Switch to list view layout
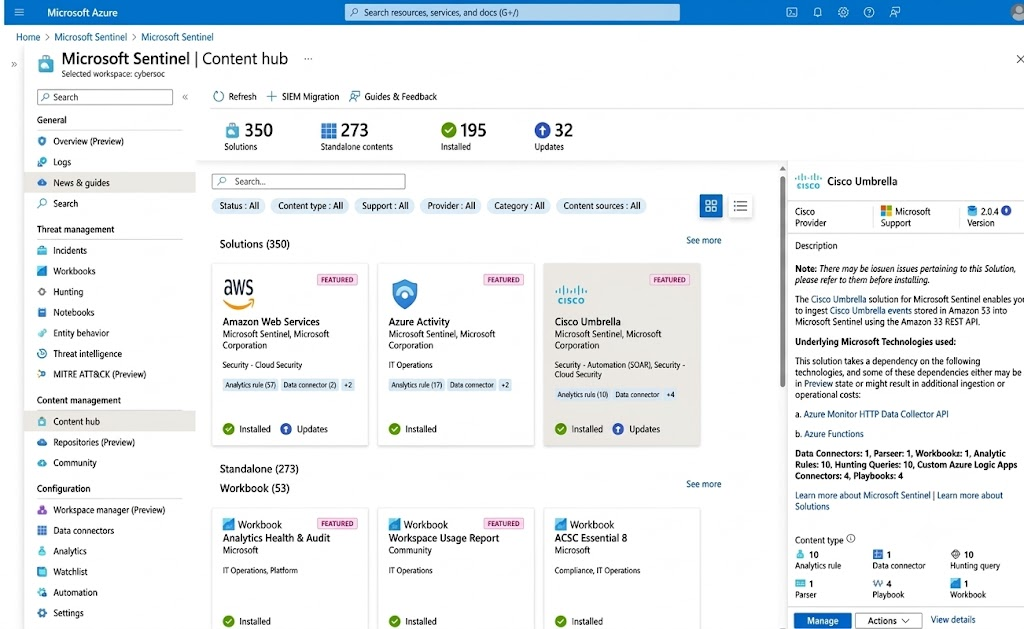Screen dimensions: 1024x629 click(x=740, y=206)
